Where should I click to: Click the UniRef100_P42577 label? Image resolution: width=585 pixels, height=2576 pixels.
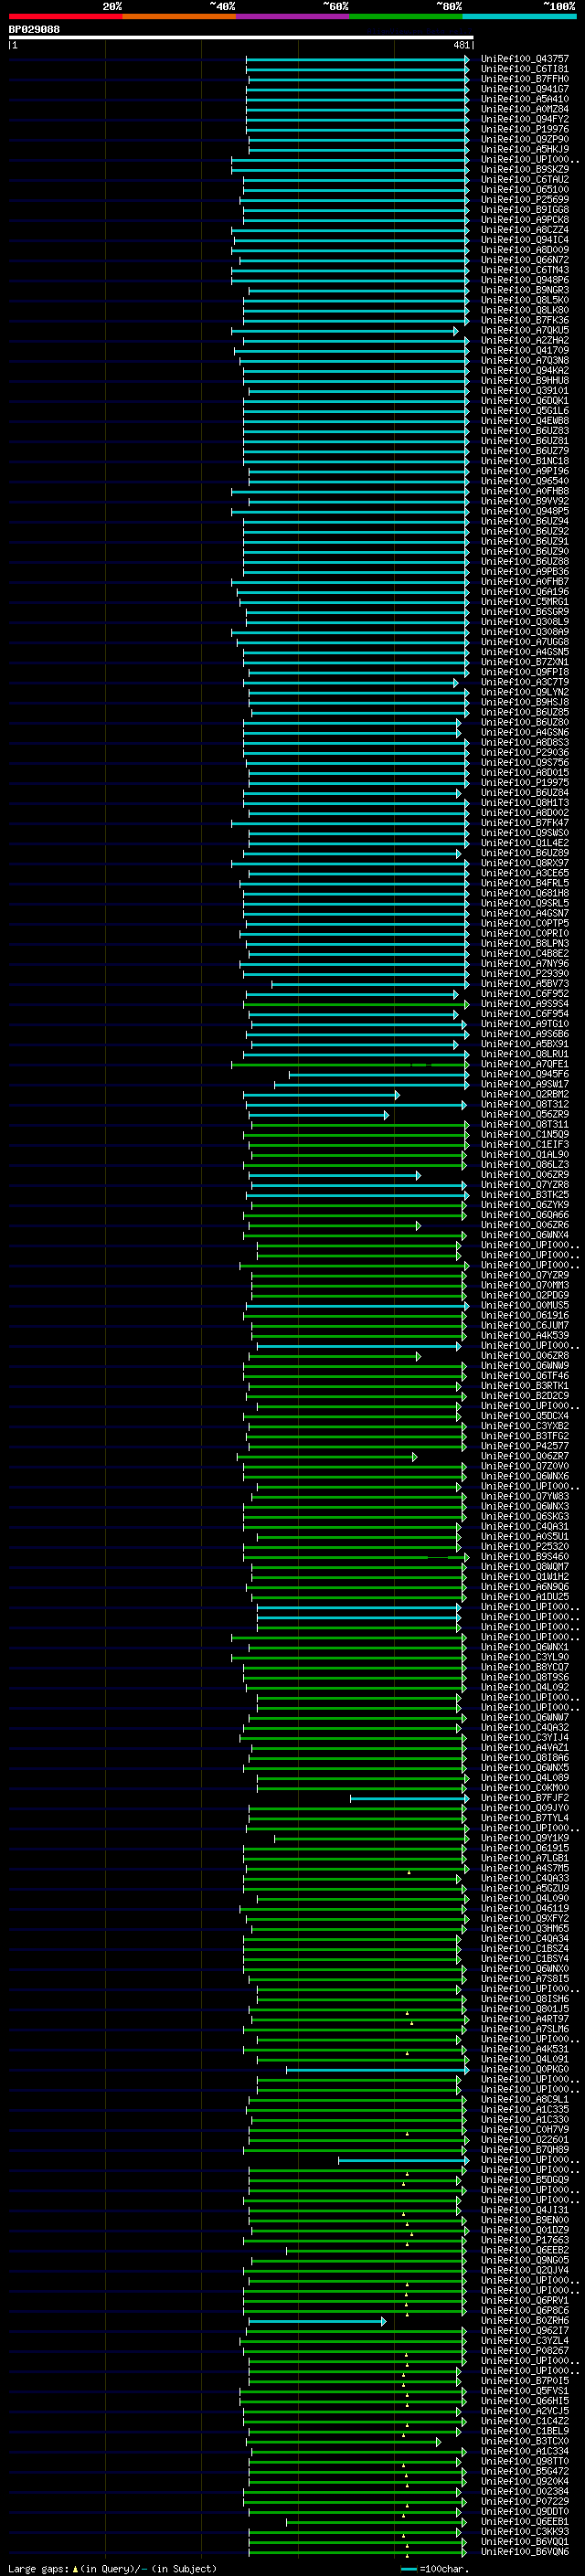pos(525,1446)
